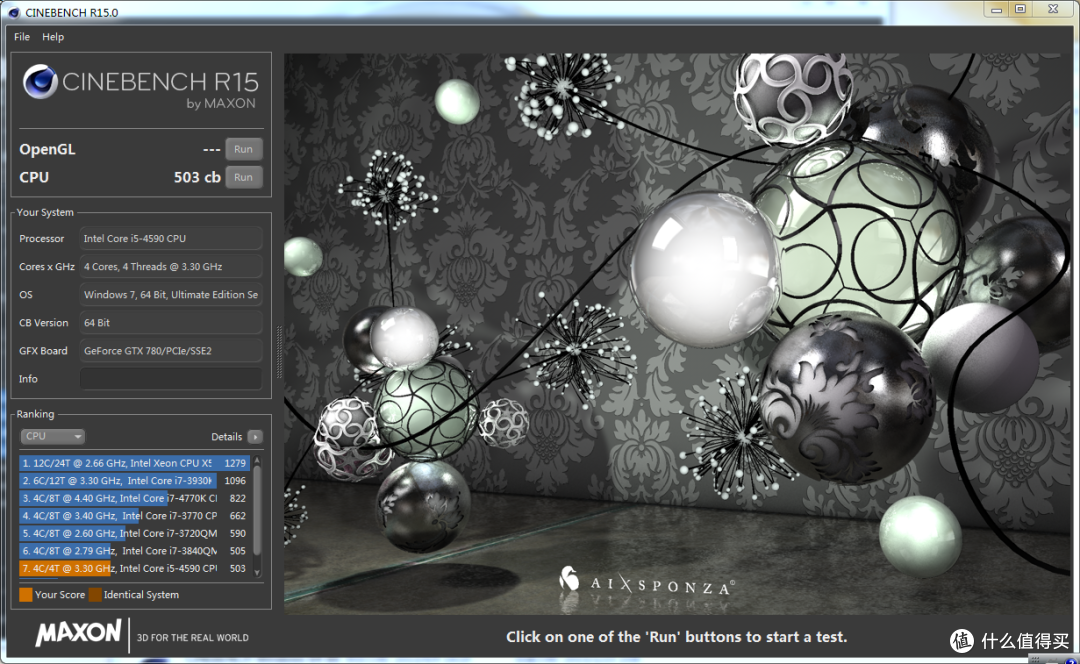Select ranking row i7-3720QM score 590

click(x=134, y=533)
